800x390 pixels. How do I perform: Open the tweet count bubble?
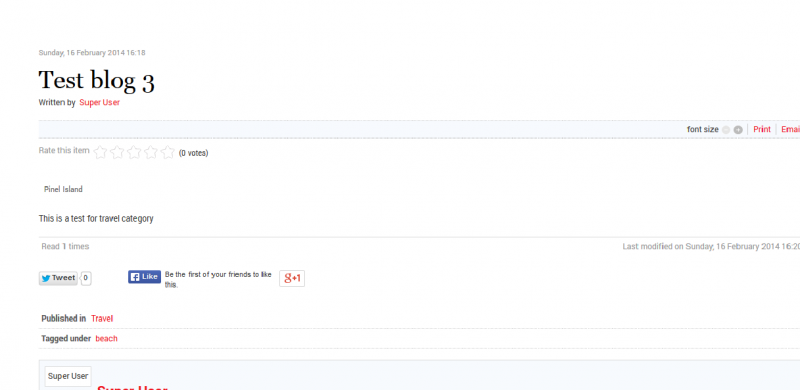[86, 278]
